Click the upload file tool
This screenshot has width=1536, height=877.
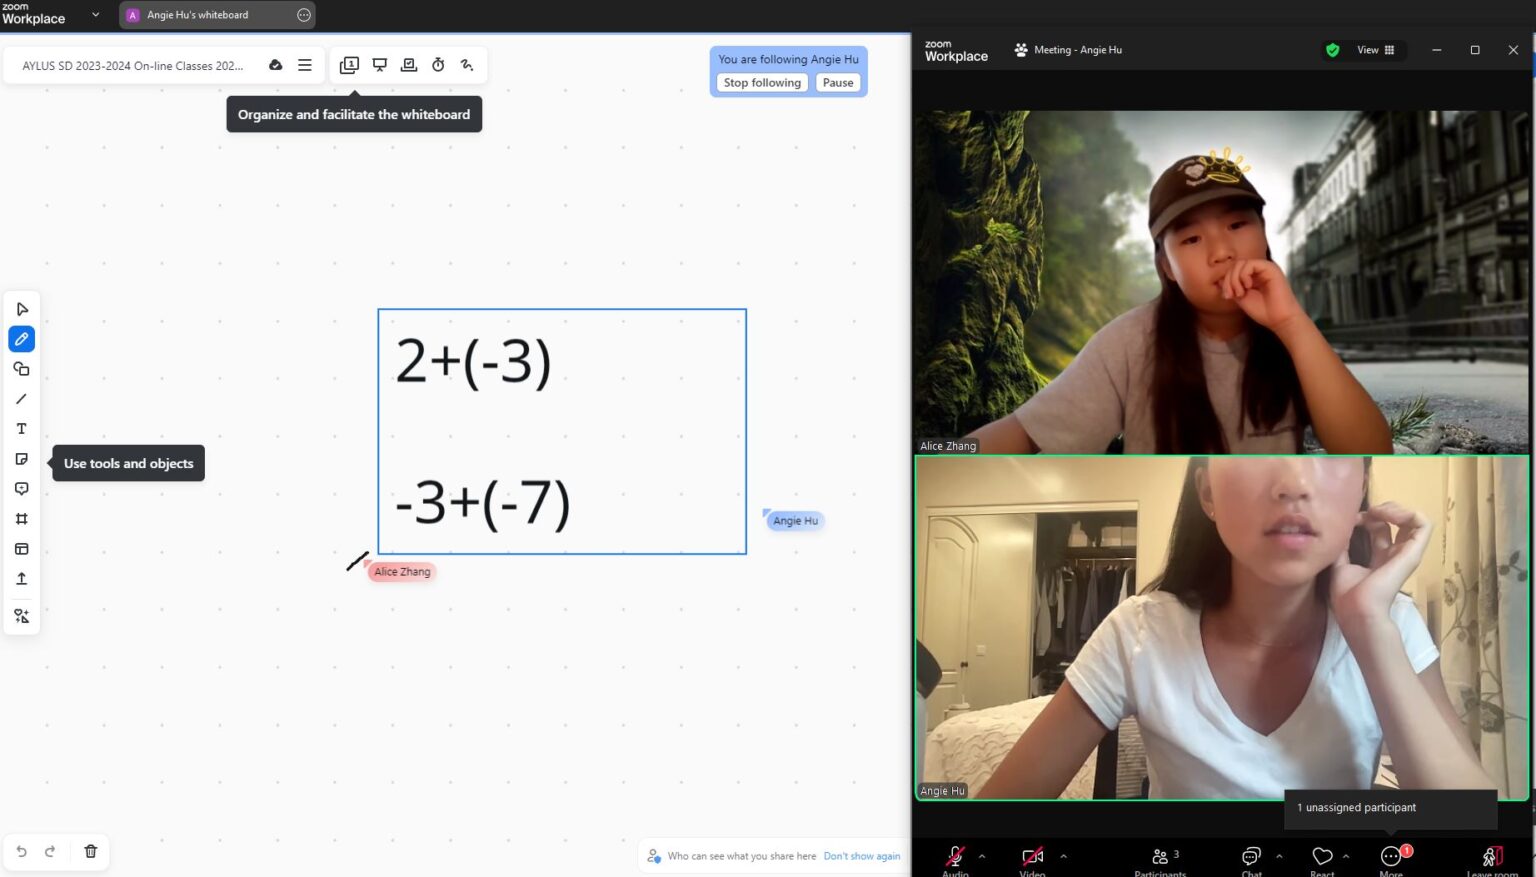(21, 579)
